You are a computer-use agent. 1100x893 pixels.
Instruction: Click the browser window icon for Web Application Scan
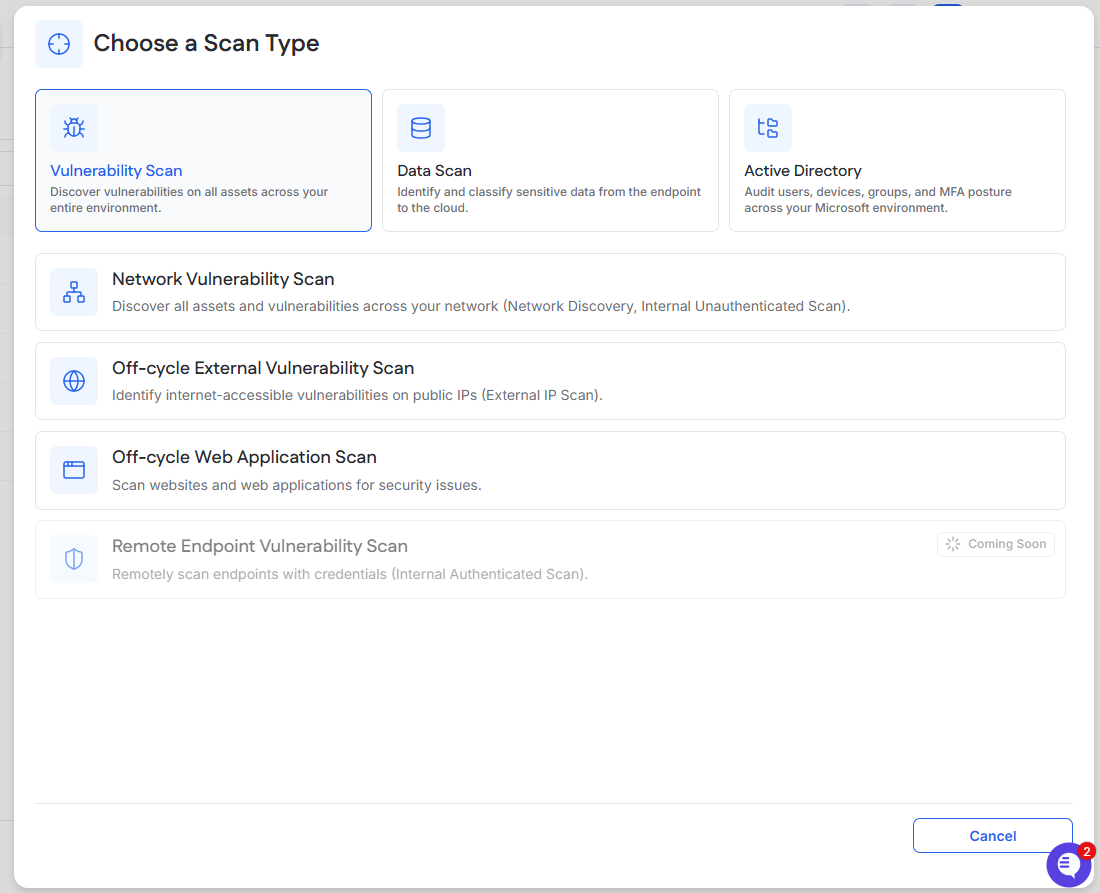click(74, 470)
